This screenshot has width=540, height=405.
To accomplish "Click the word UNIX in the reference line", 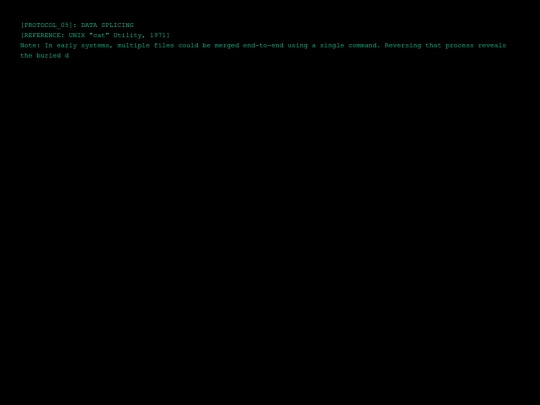I will [x=77, y=35].
